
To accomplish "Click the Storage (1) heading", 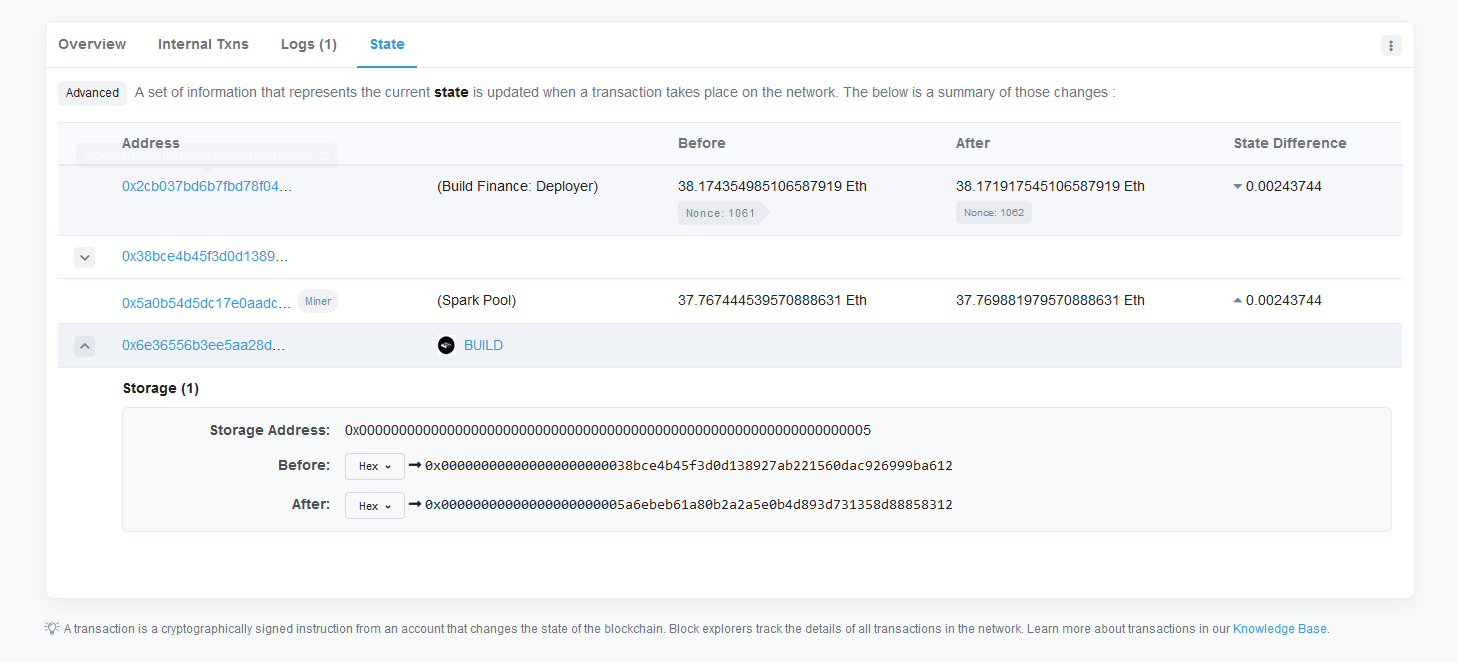I will (161, 388).
